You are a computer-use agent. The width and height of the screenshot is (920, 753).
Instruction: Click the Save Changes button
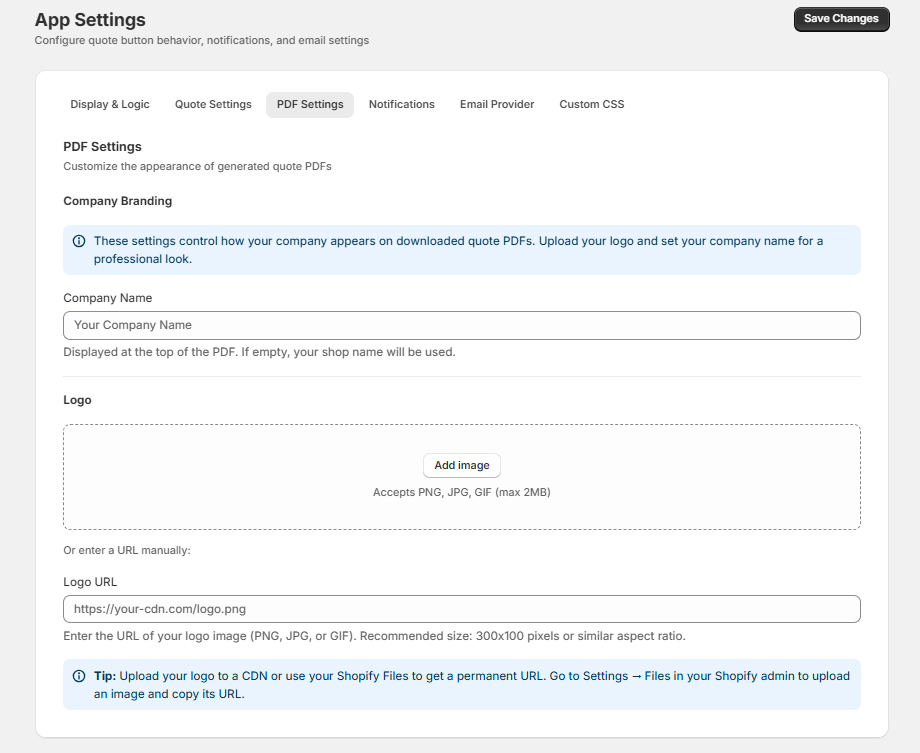pos(841,19)
